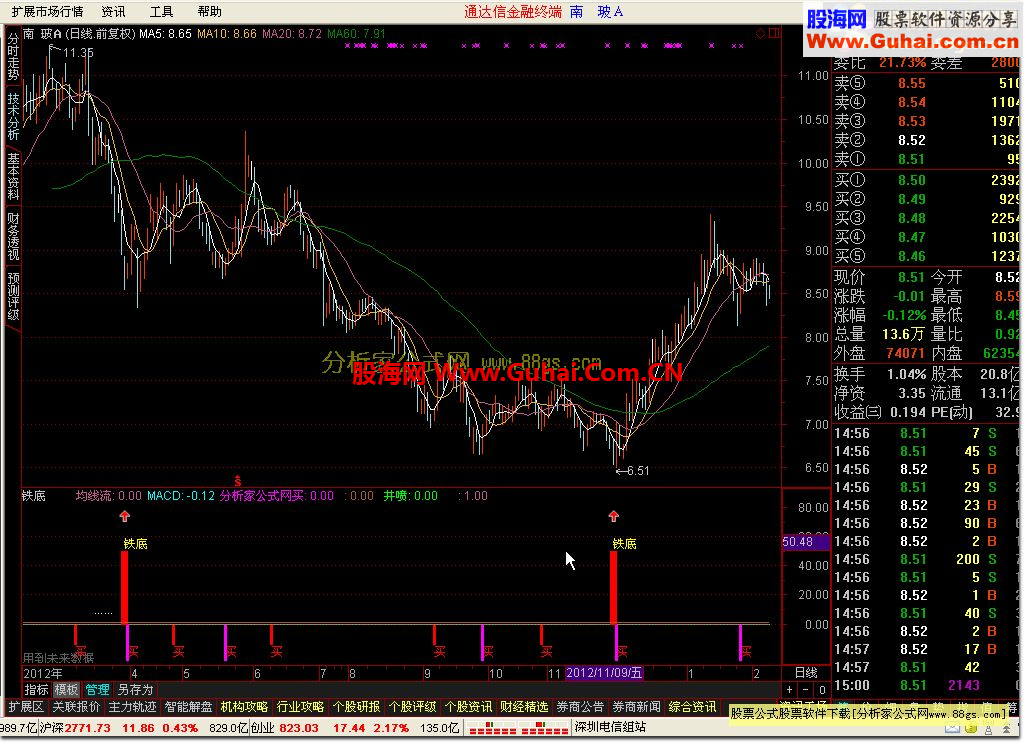Click the red S marker below price chart

click(x=238, y=482)
